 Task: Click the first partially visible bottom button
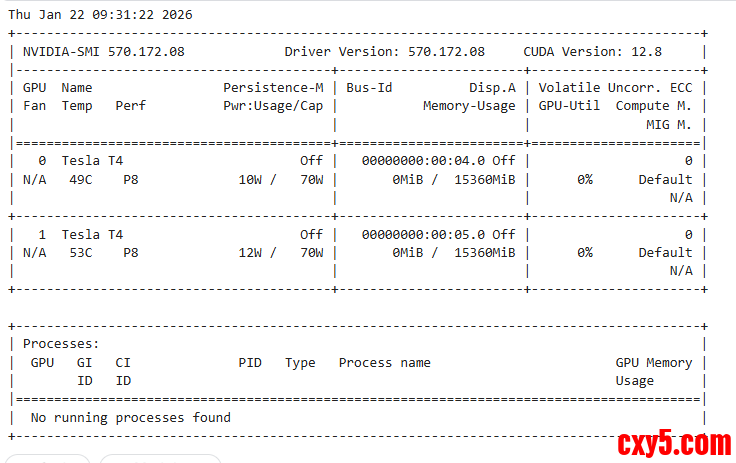click(x=50, y=459)
